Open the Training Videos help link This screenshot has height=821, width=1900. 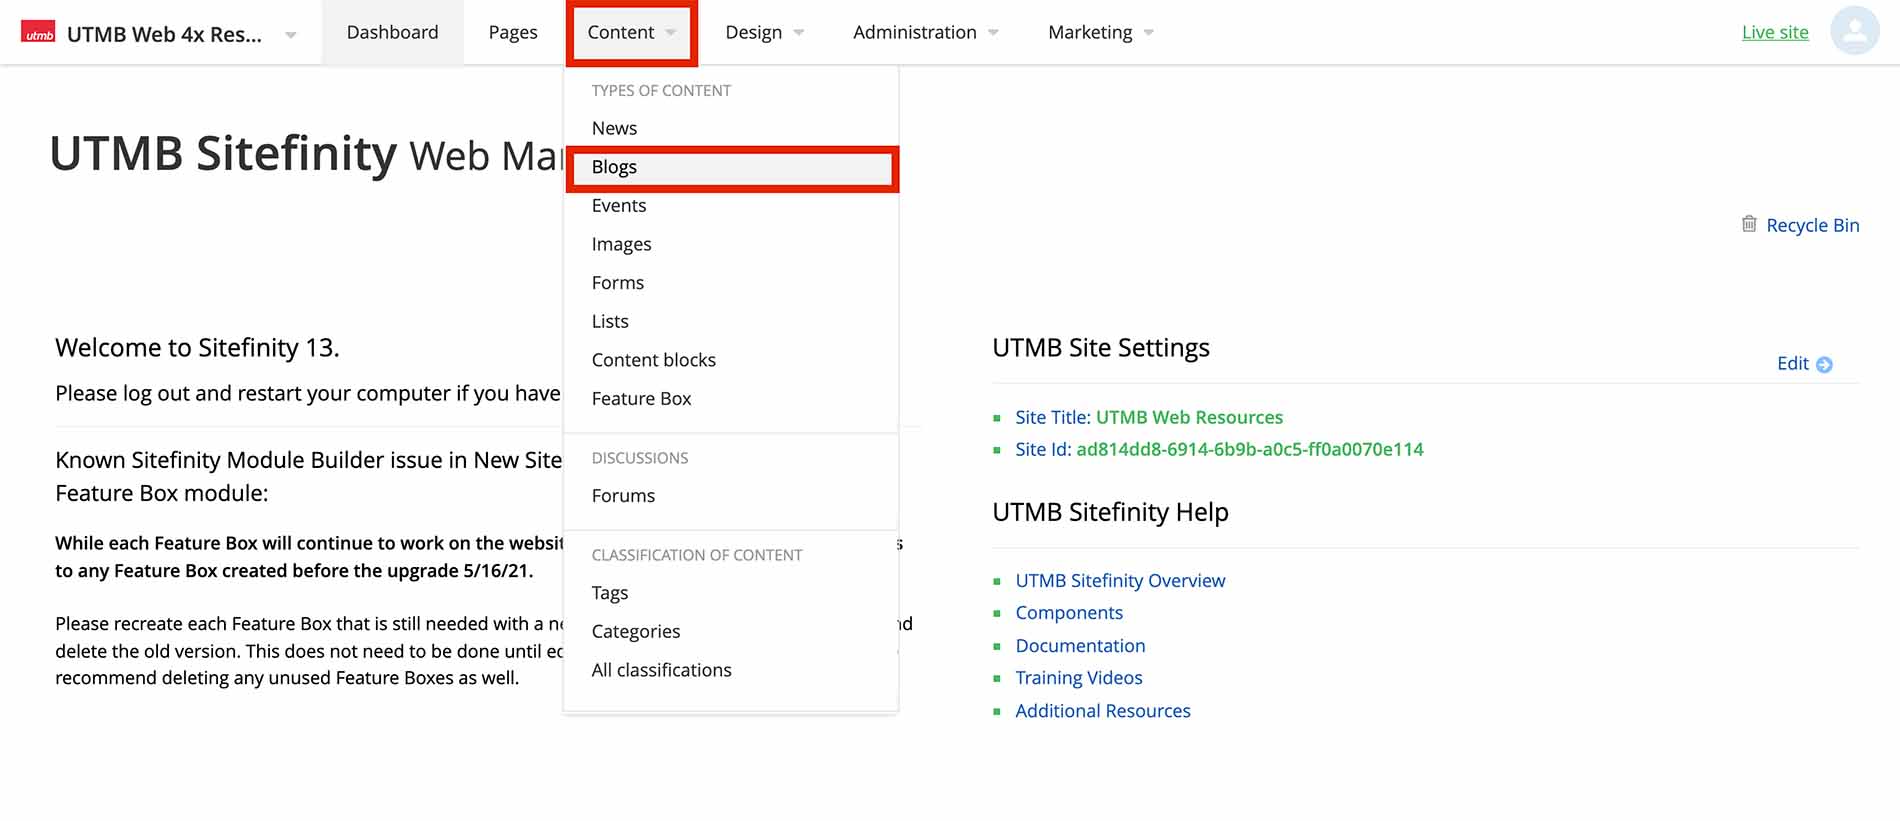pos(1078,678)
